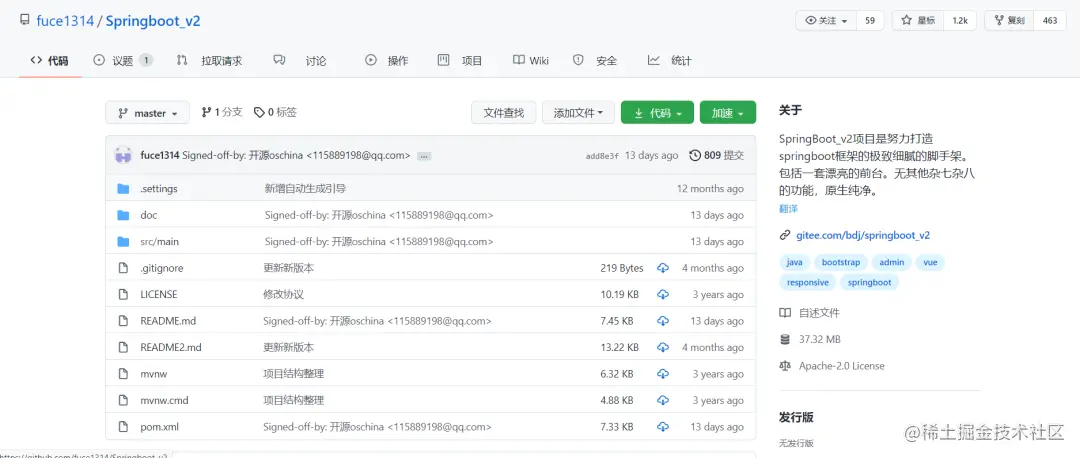
Task: Open the pom.xml file
Action: [160, 427]
